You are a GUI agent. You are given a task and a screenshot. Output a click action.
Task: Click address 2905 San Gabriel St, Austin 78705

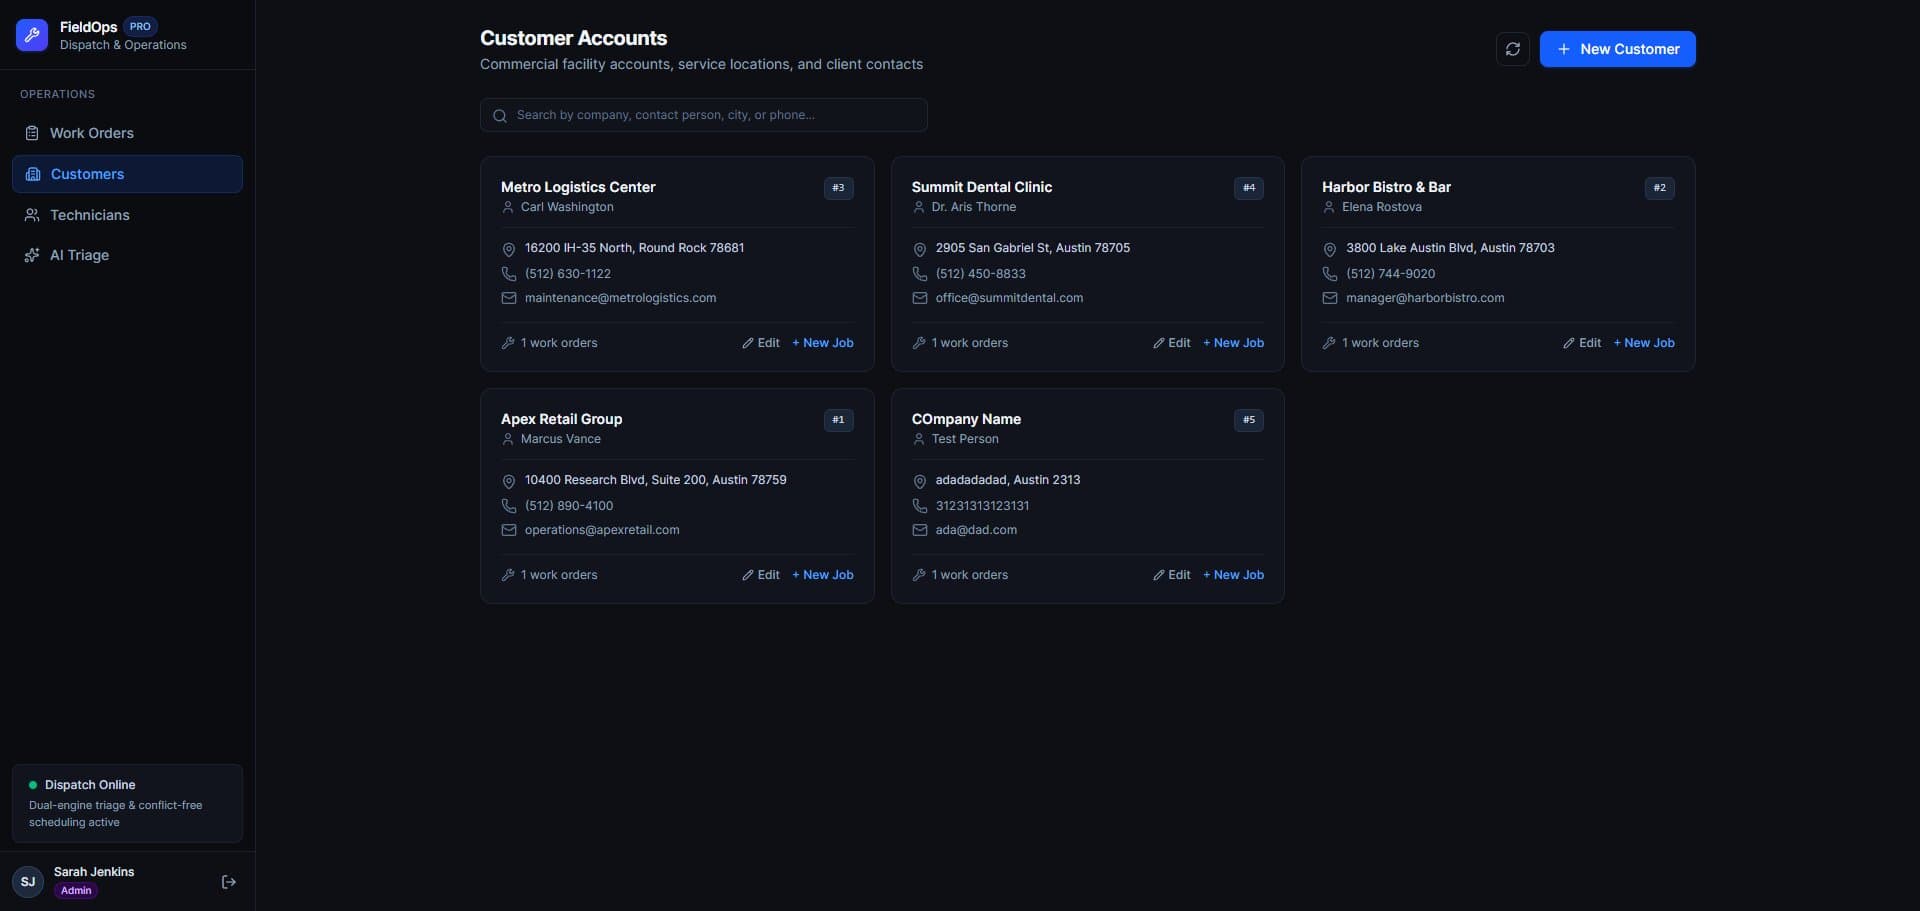(x=1032, y=248)
